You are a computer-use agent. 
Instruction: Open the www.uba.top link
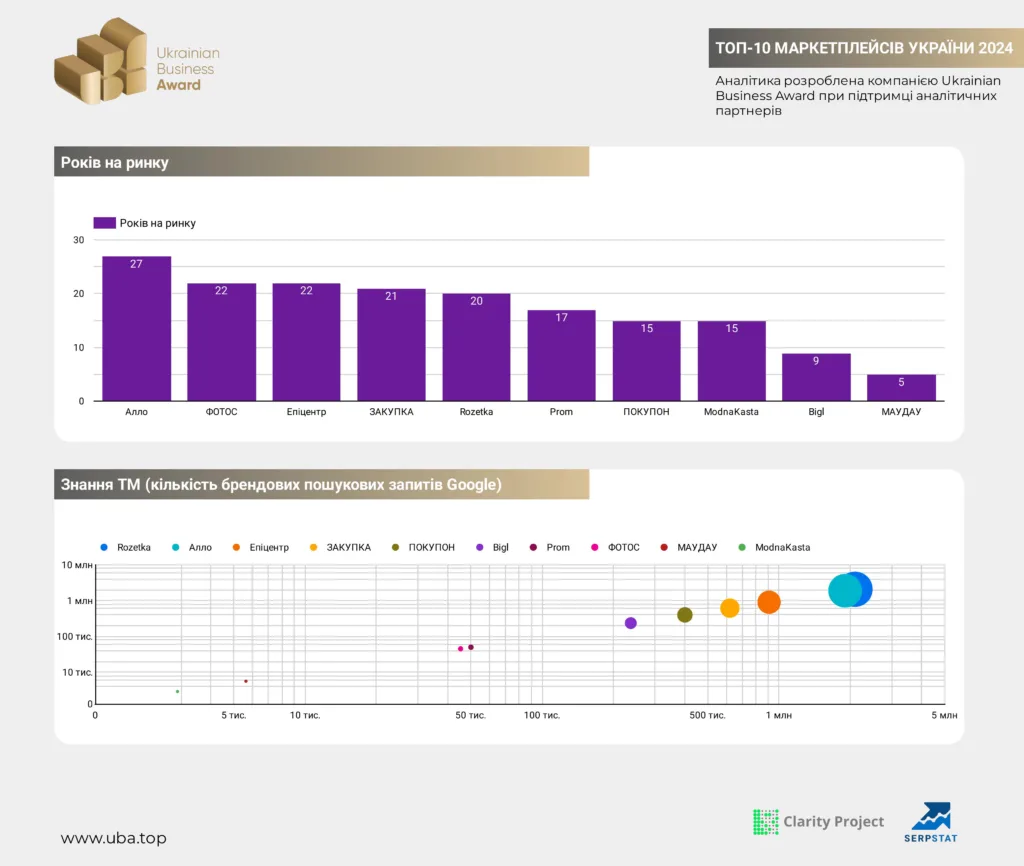click(x=114, y=838)
